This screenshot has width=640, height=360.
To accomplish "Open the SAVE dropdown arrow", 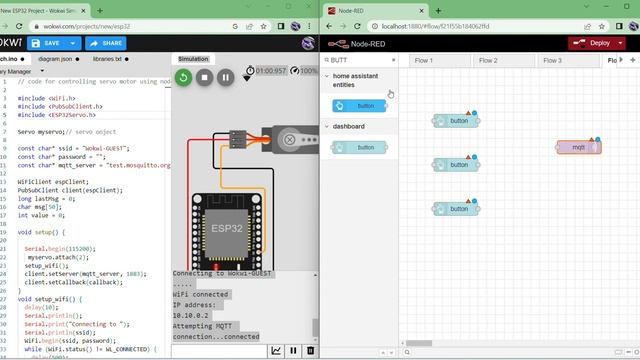I will pyautogui.click(x=73, y=43).
